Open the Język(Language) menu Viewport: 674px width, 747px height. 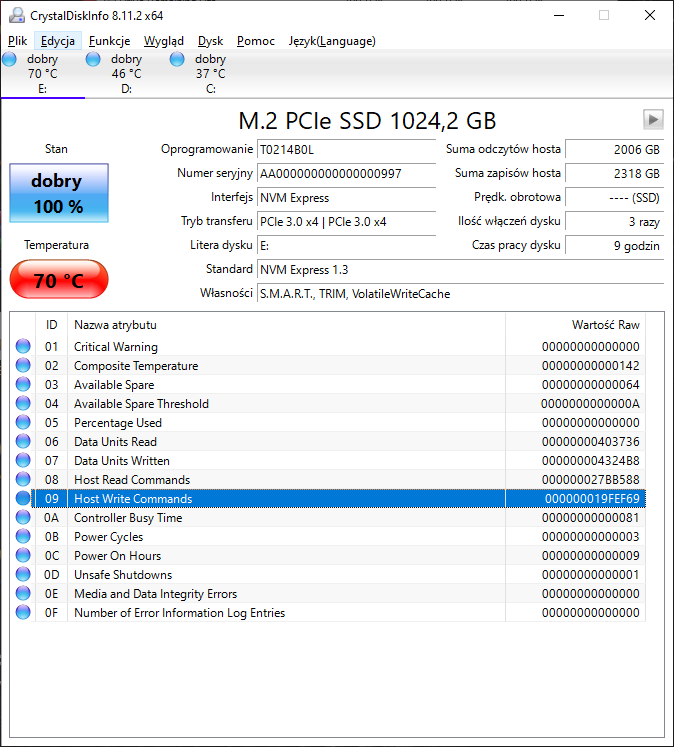pos(332,41)
